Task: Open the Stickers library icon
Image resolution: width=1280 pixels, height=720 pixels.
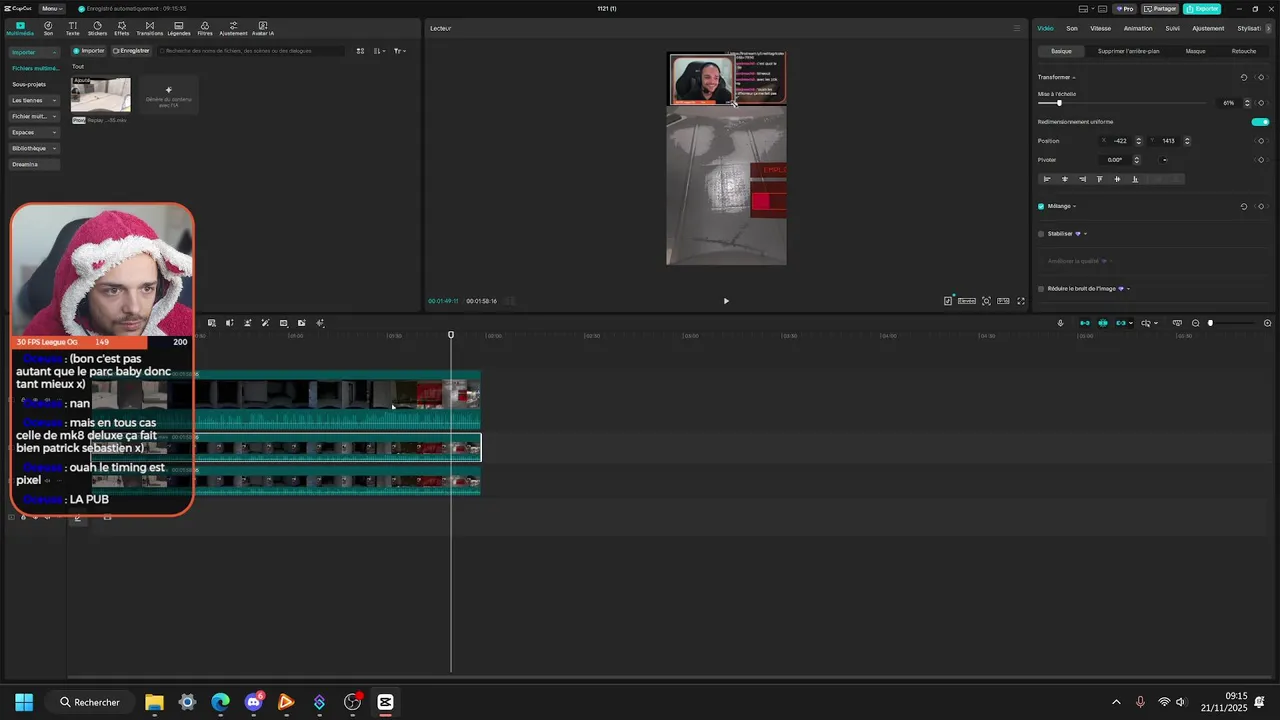Action: [97, 28]
